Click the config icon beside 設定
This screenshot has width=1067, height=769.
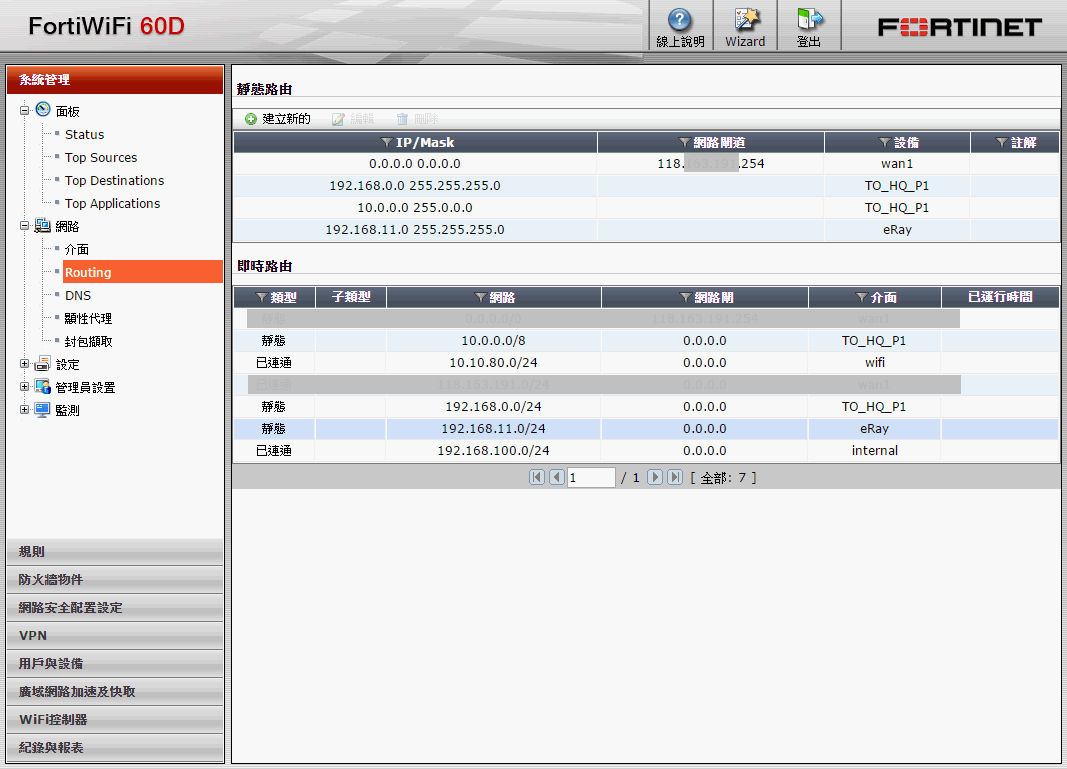(x=43, y=363)
